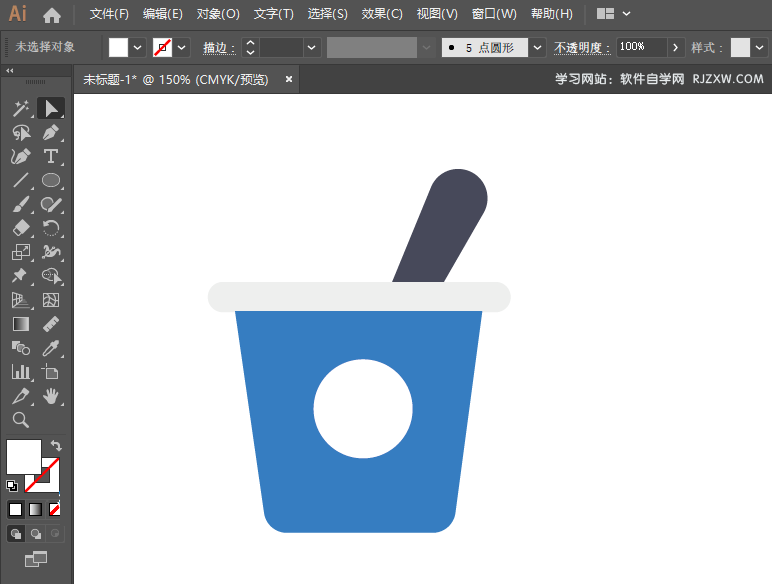Set paint mode to None
The width and height of the screenshot is (772, 584).
pos(55,509)
